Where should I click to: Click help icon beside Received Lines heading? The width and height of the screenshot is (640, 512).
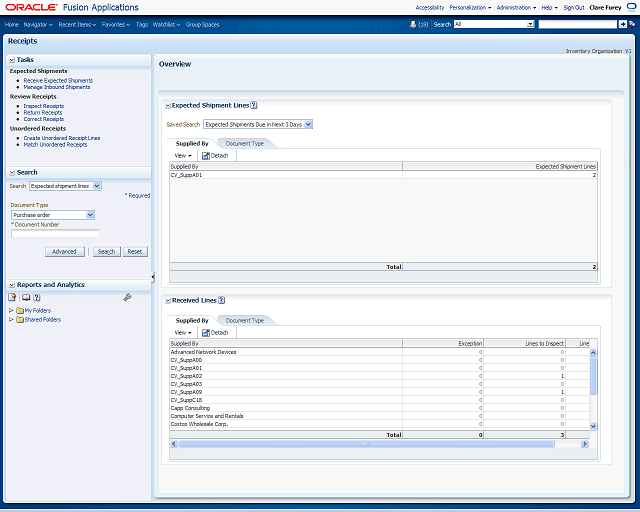221,299
